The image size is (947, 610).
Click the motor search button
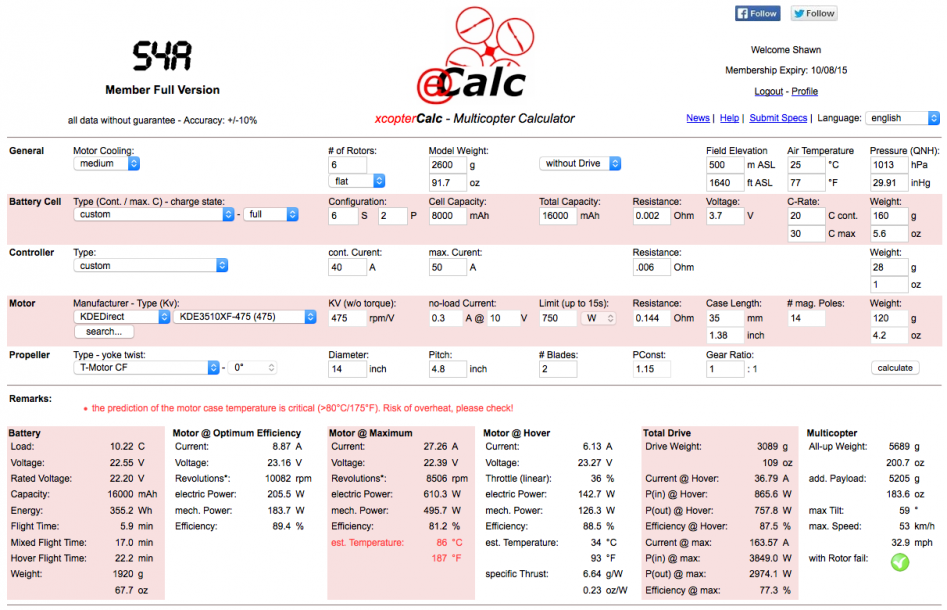pyautogui.click(x=104, y=332)
